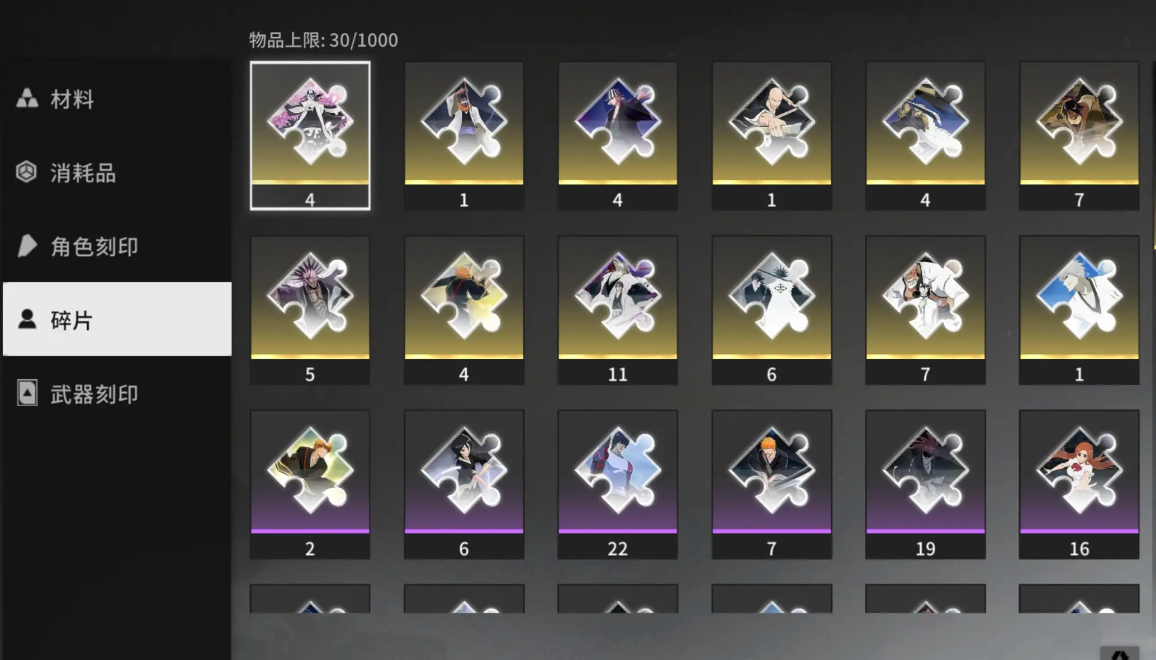Choose the gold fragment with count 5
Screen dimensions: 1156x660
[310, 310]
